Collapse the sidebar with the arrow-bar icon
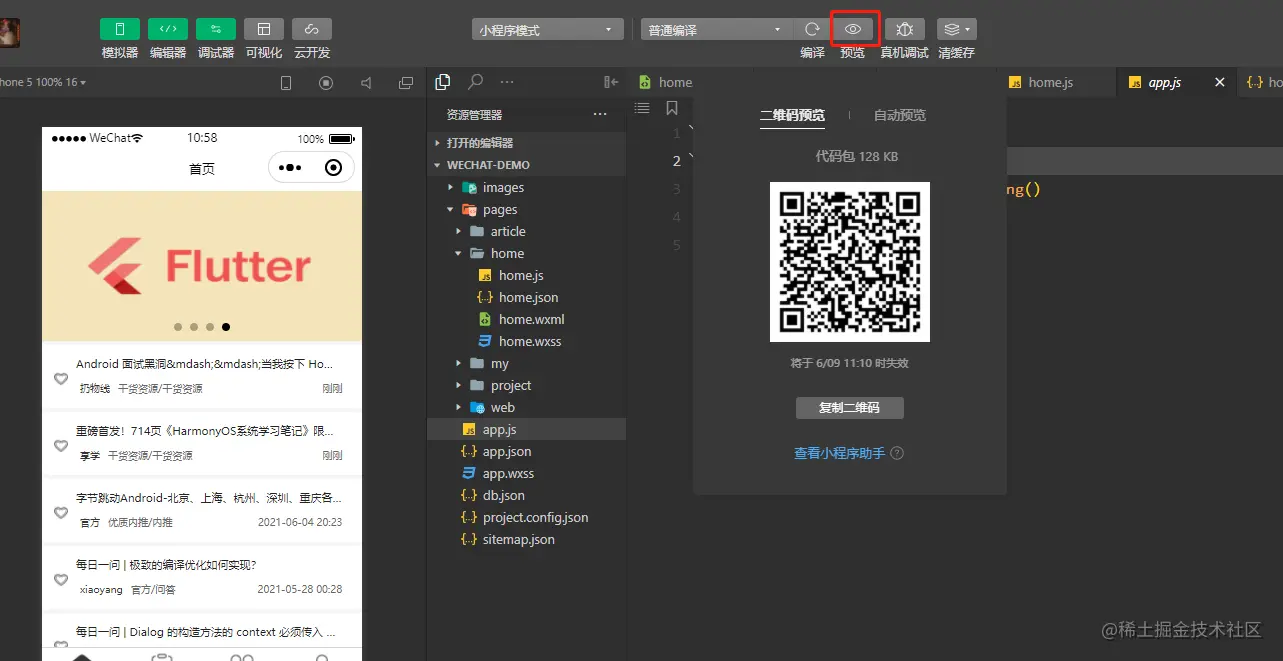1283x661 pixels. click(611, 82)
